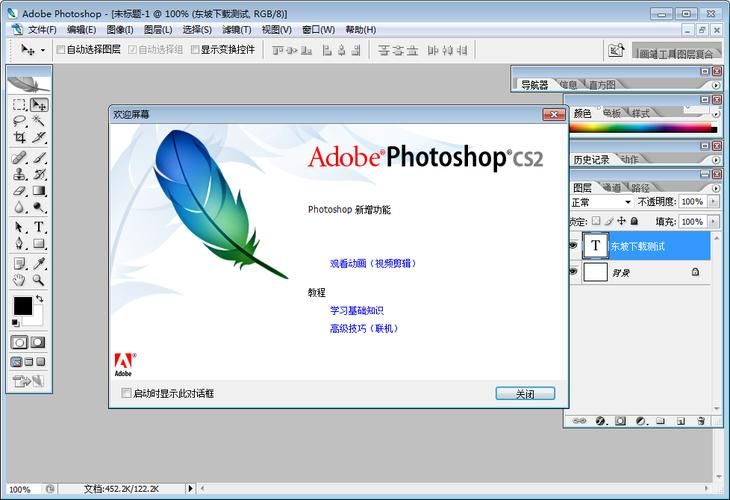Add a layer mask
This screenshot has height=500, width=730.
click(x=620, y=421)
